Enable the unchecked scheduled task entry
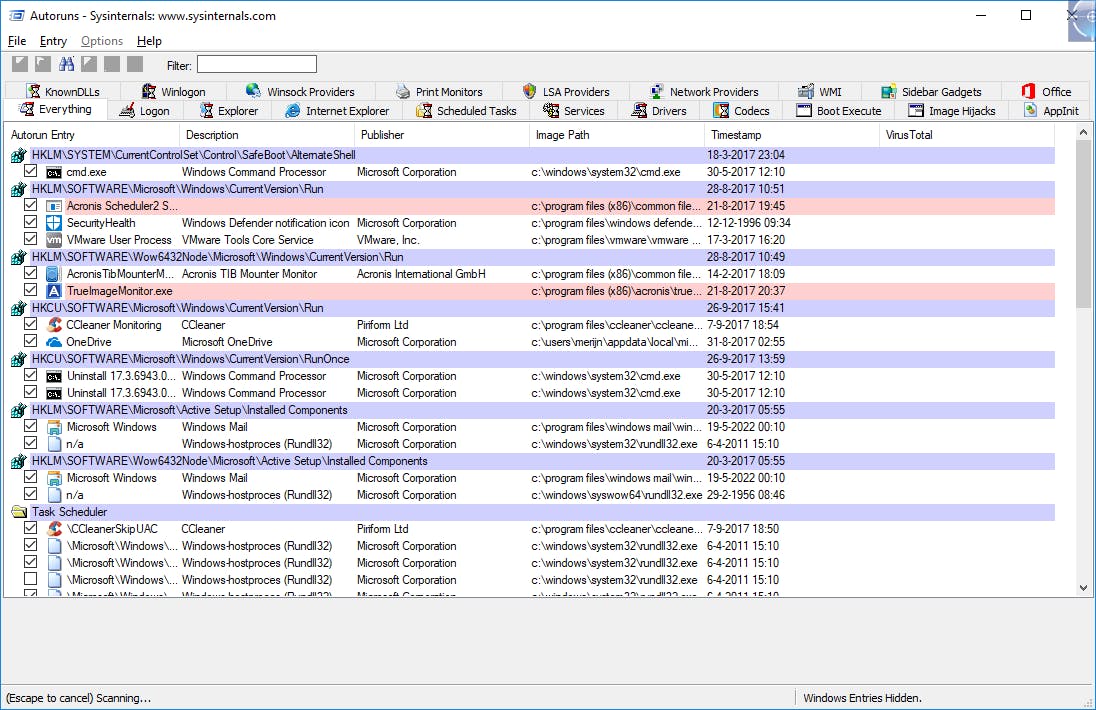Viewport: 1096px width, 710px height. pyautogui.click(x=31, y=580)
